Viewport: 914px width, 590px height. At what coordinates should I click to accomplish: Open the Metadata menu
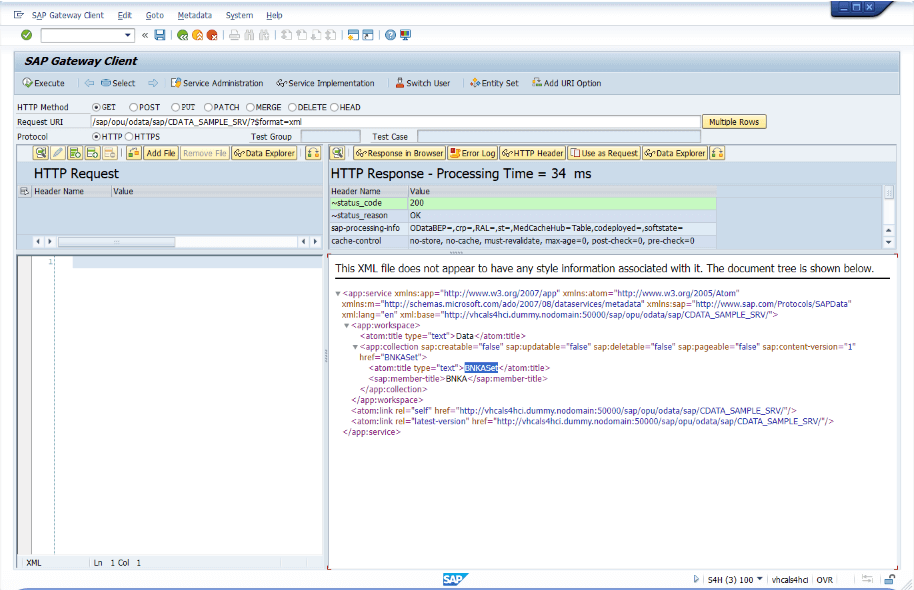coord(194,16)
